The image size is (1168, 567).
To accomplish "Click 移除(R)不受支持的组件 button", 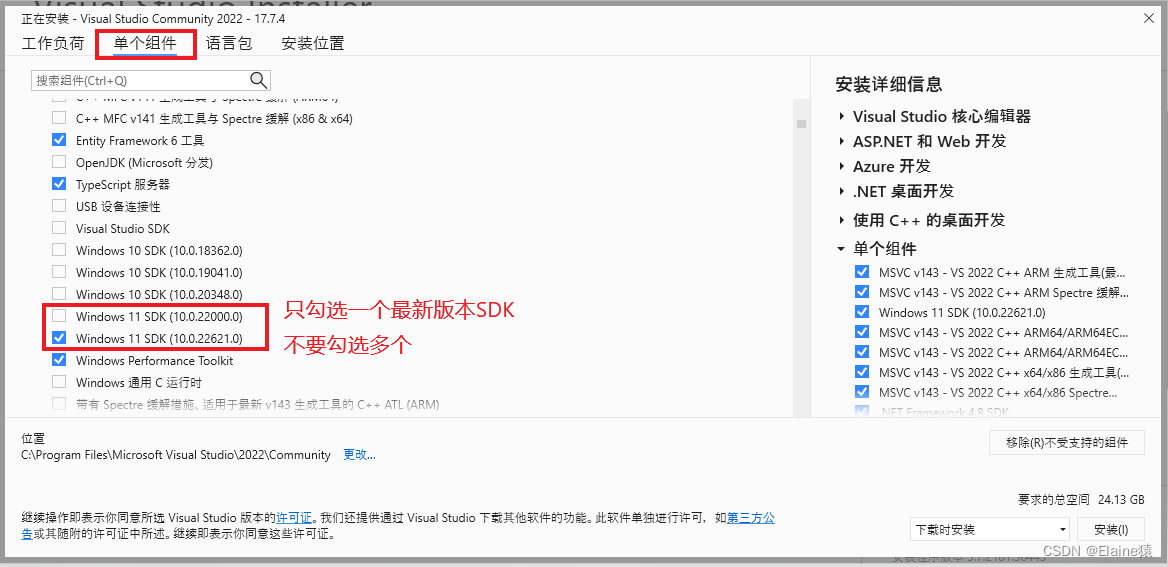I will [1067, 442].
